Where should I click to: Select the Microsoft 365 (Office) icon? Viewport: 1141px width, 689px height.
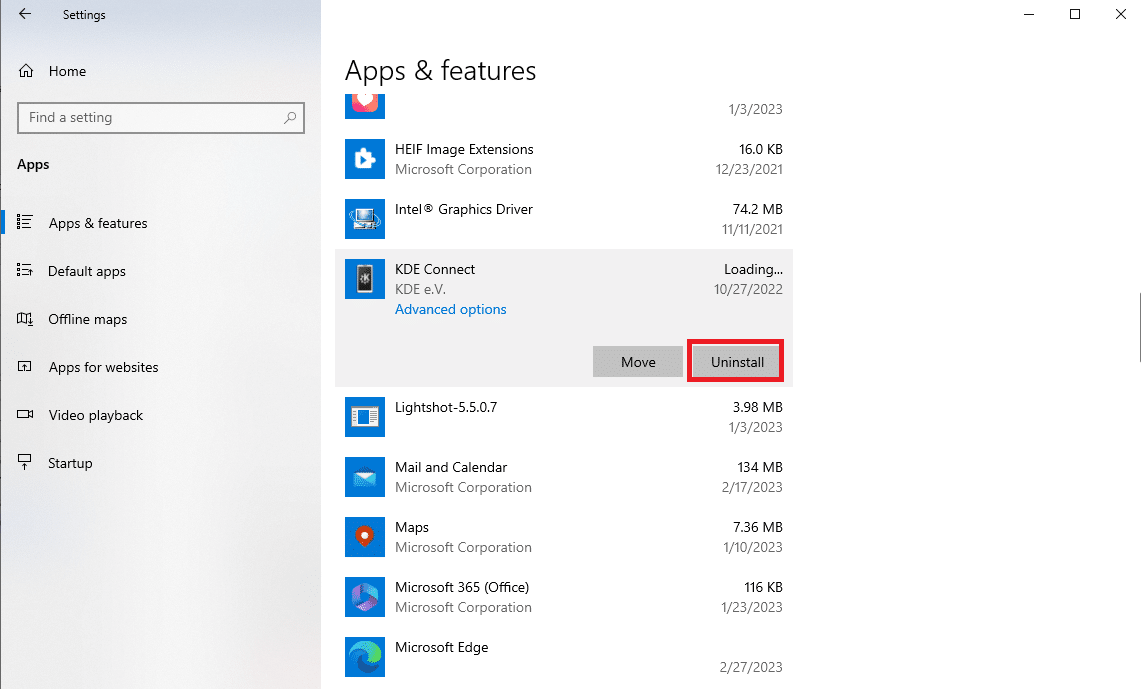pos(365,597)
